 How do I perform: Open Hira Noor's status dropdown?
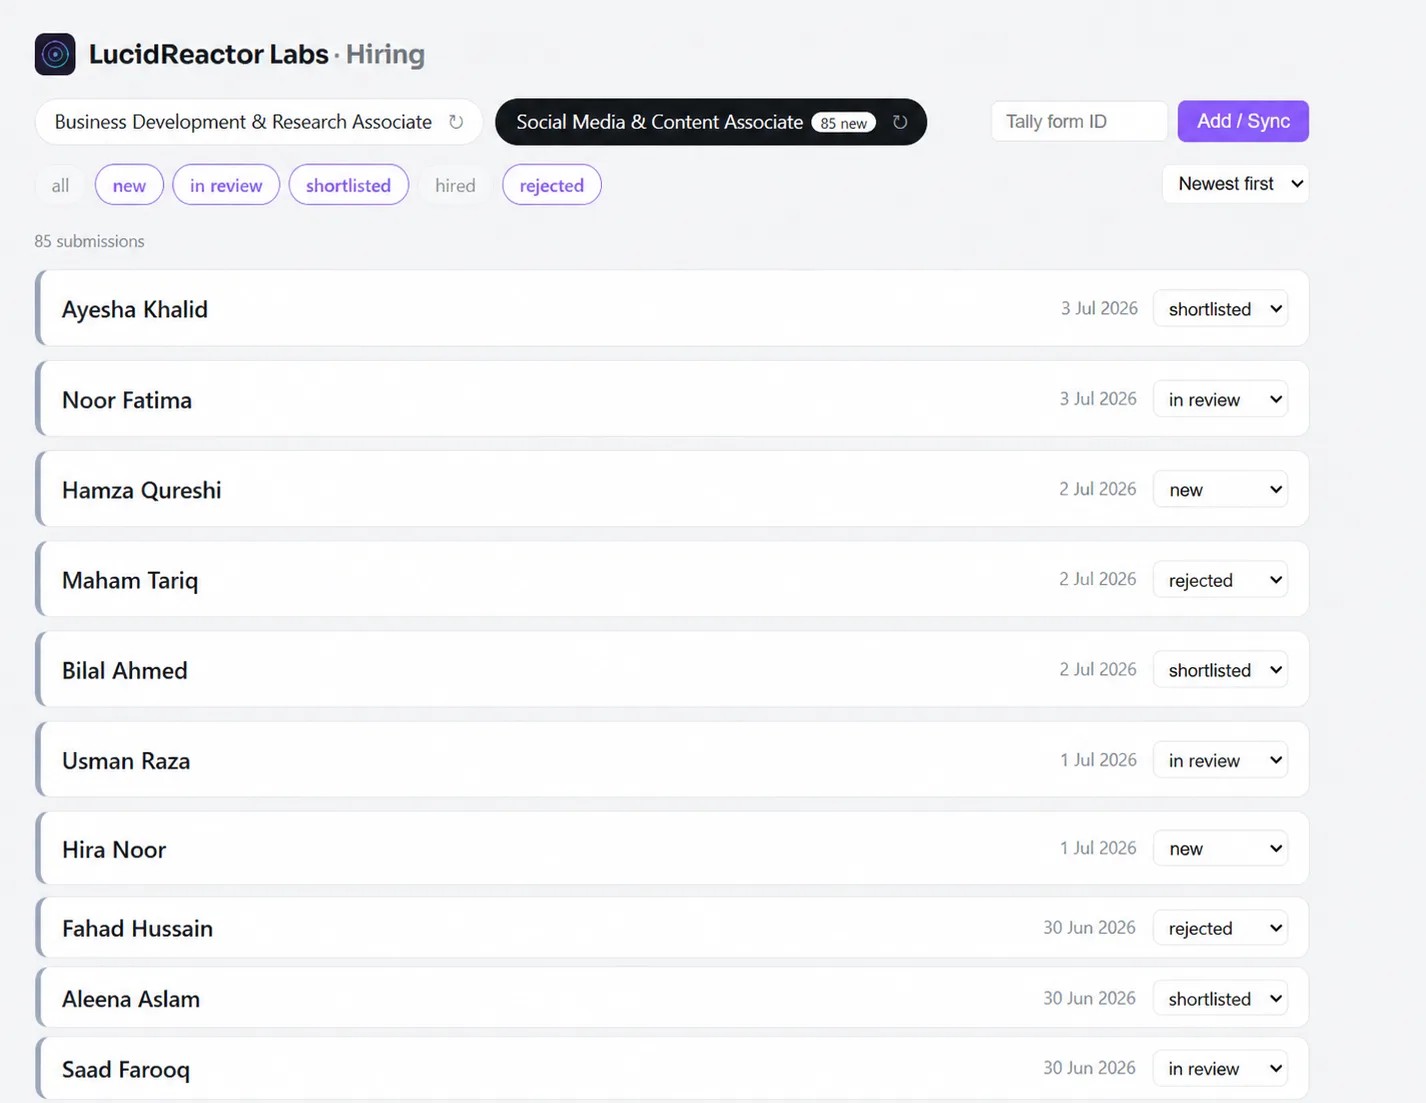tap(1221, 848)
